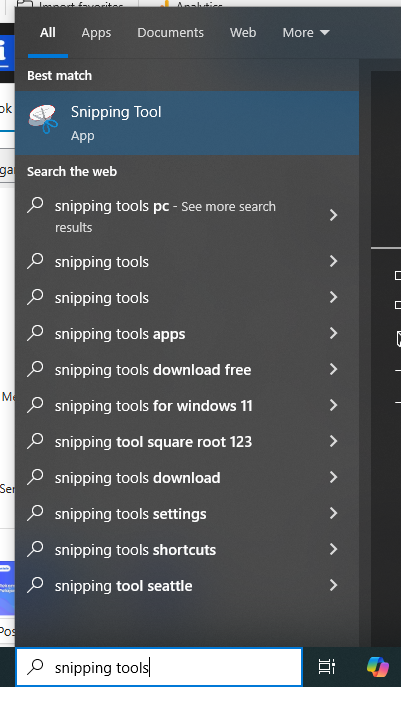Click search icon beside 'snipping tools download free'
This screenshot has height=713, width=401.
coord(35,369)
